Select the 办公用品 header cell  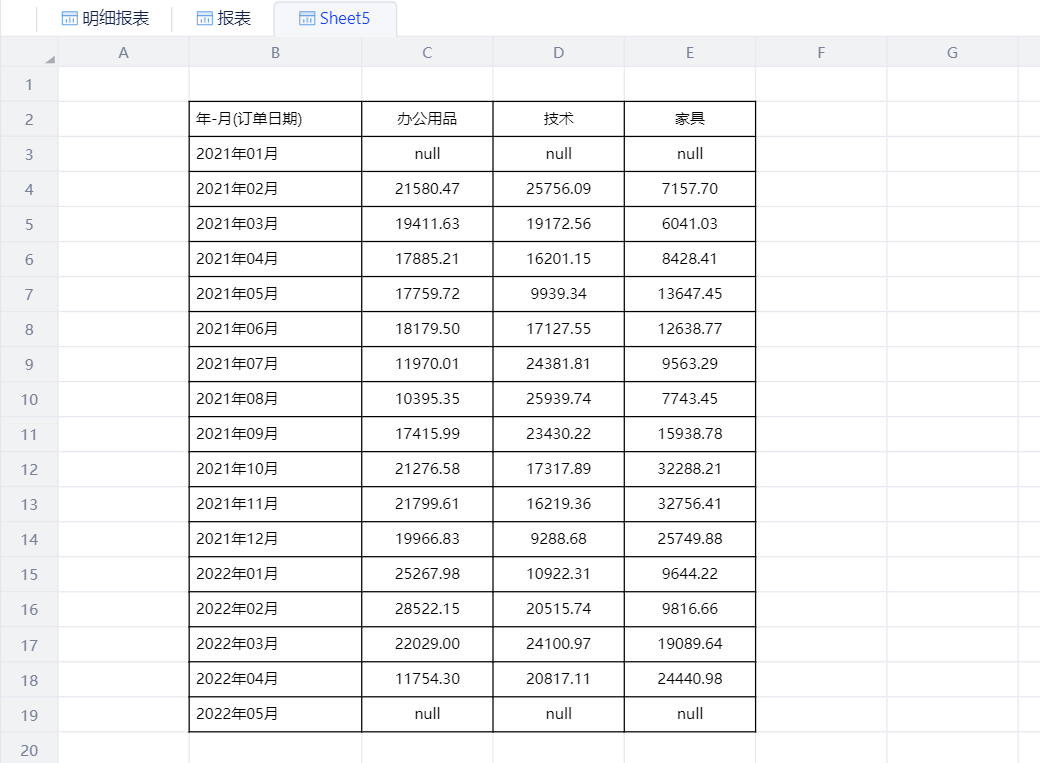click(x=427, y=119)
